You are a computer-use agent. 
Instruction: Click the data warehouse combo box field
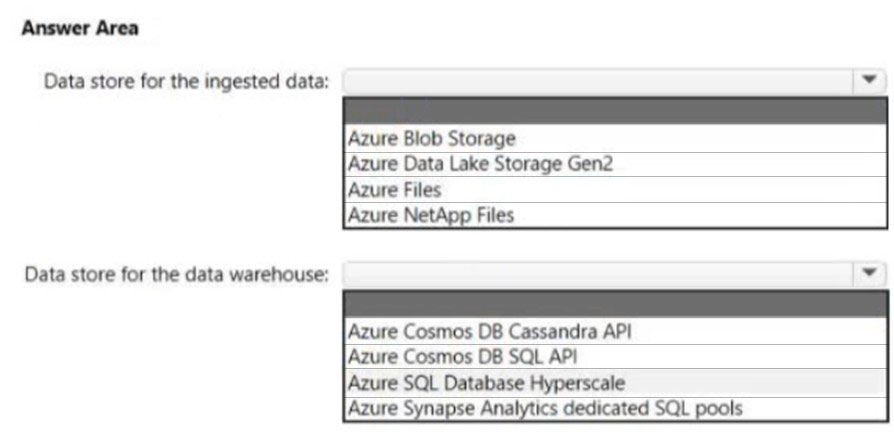click(598, 274)
